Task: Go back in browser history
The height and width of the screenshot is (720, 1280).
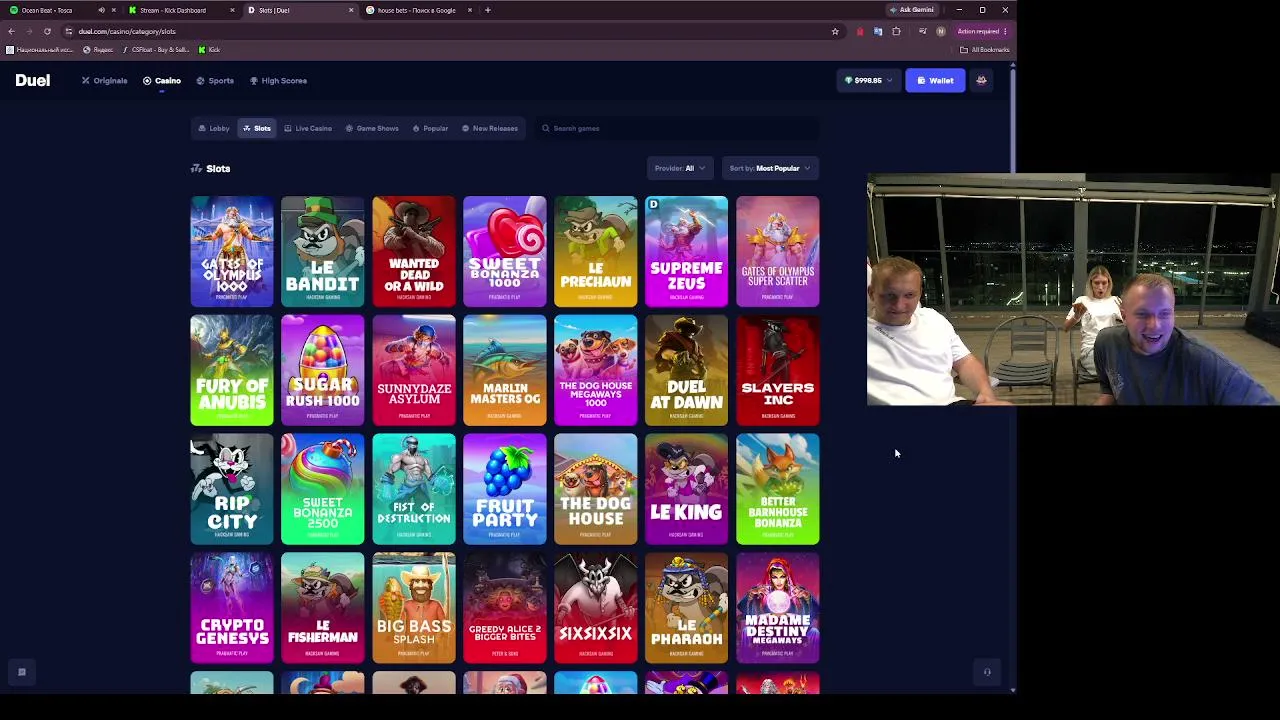Action: (11, 31)
